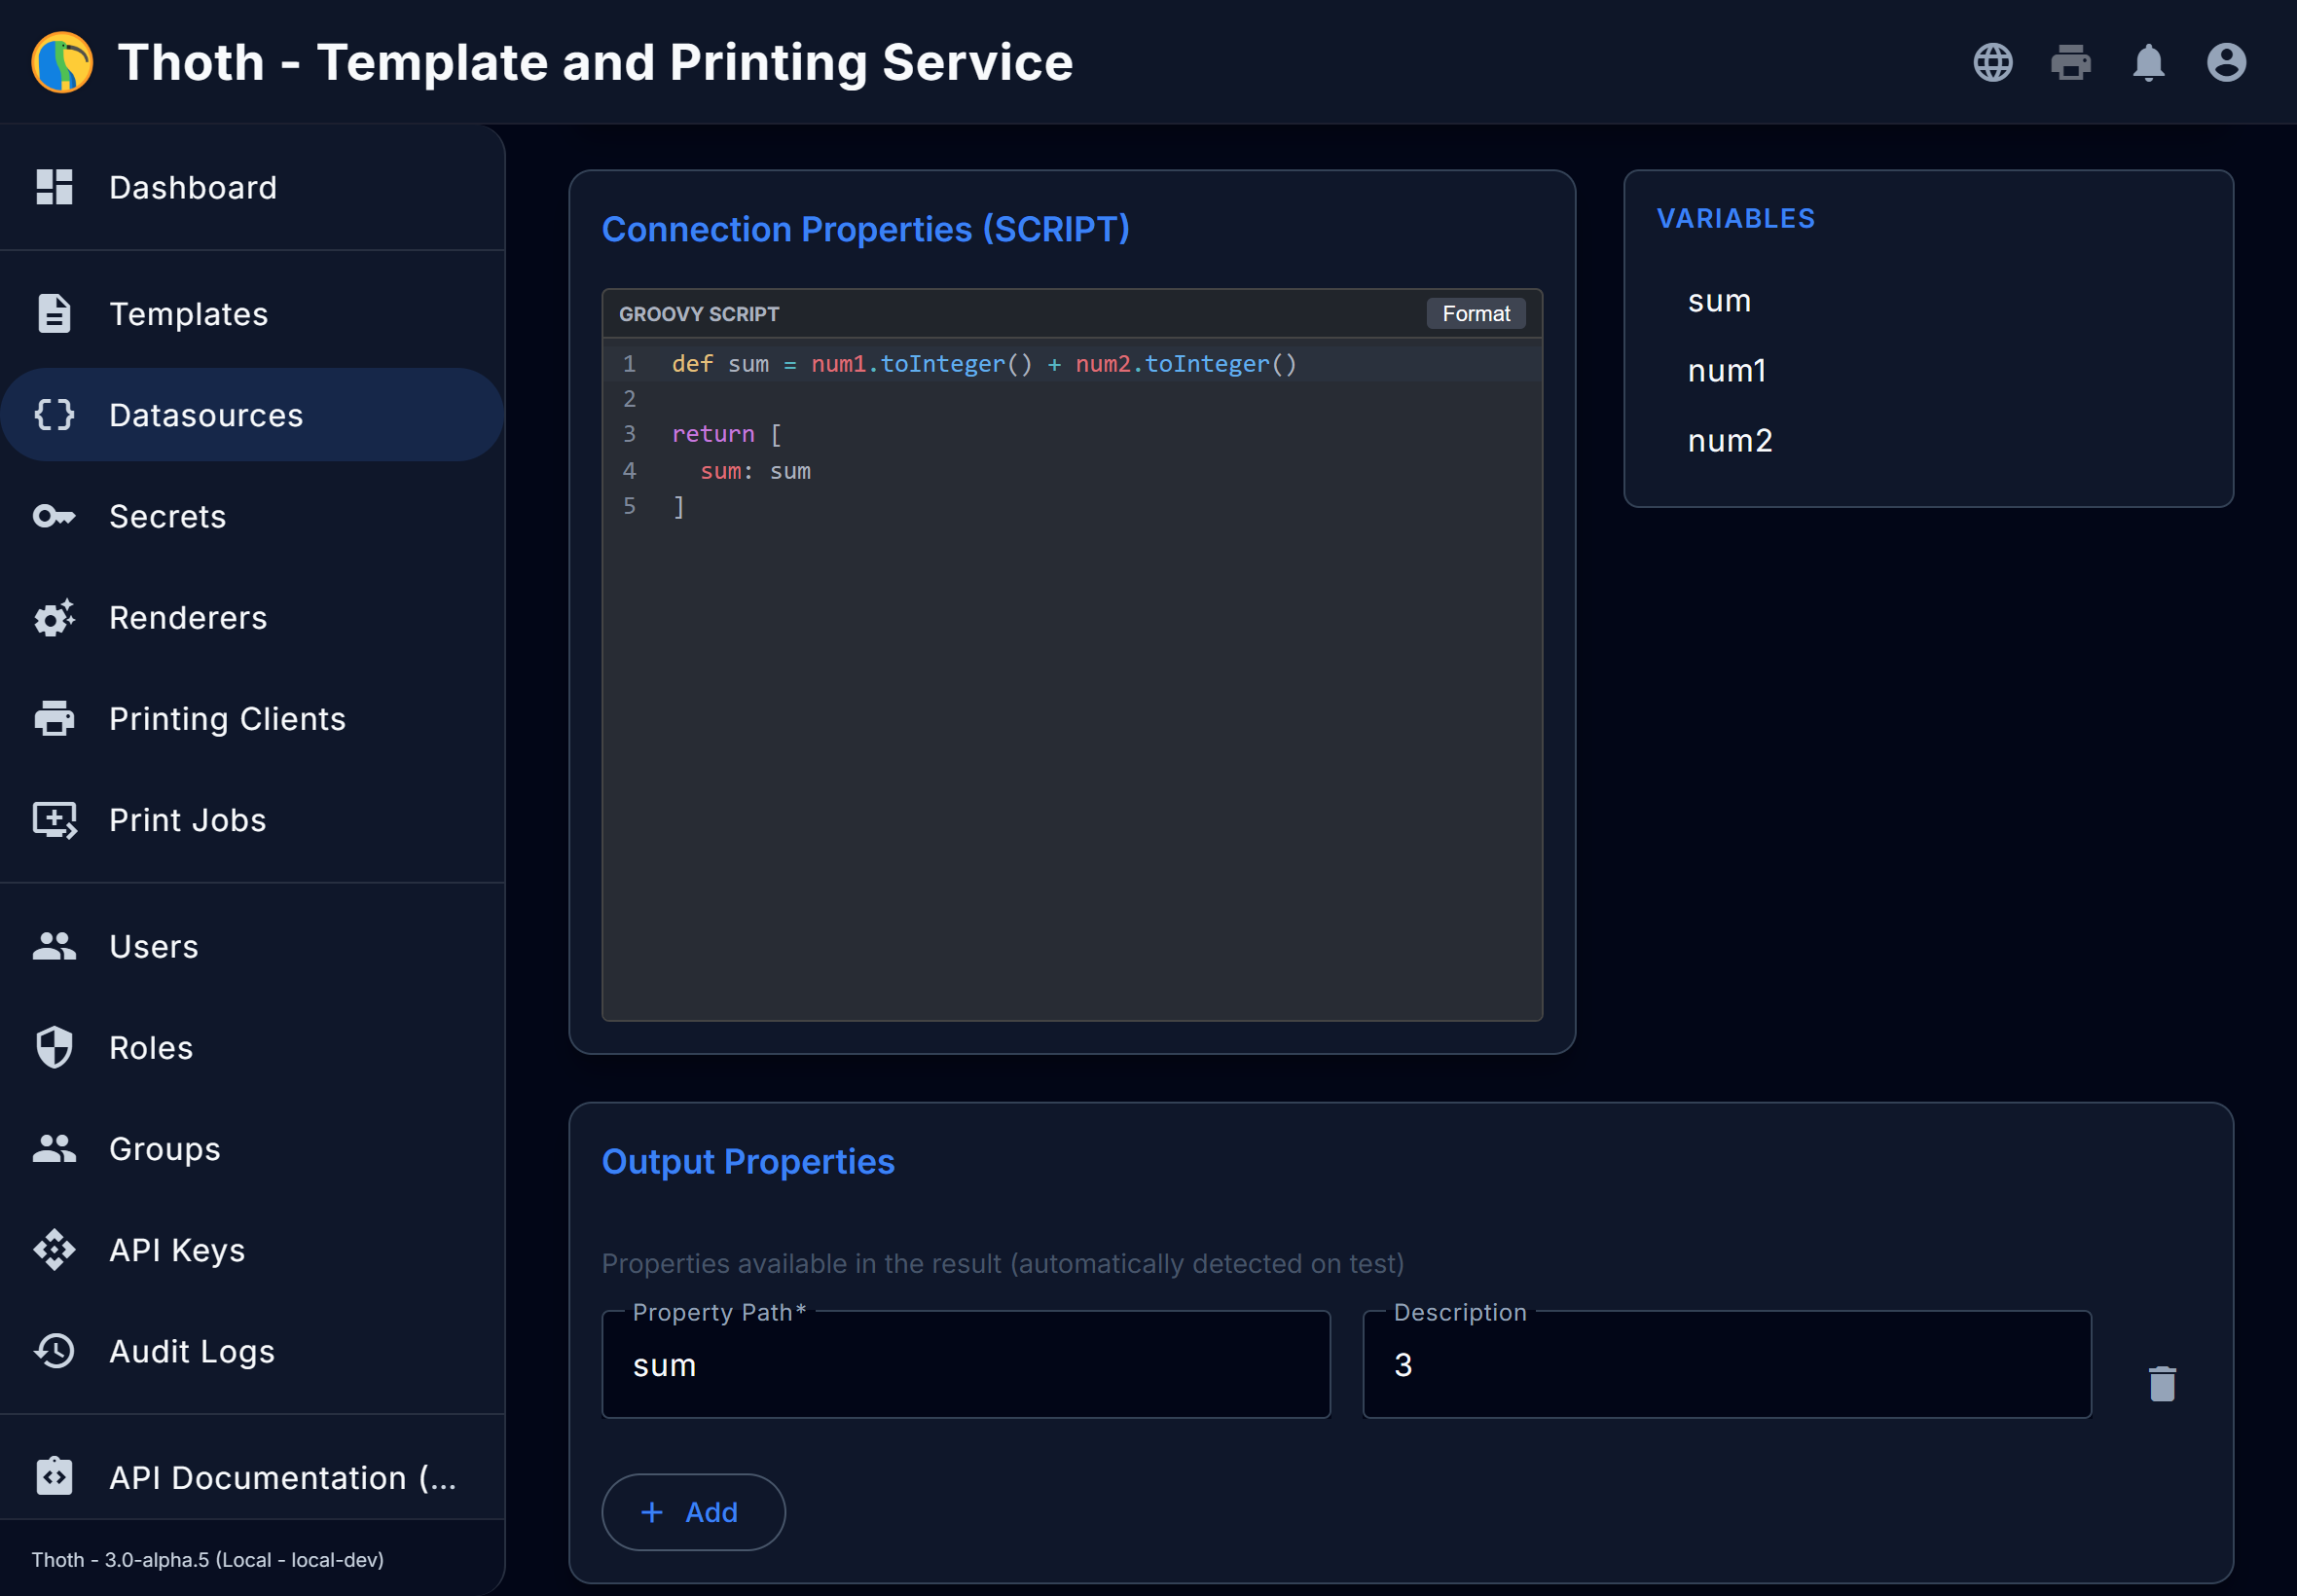Click the API Keys diamond icon
The width and height of the screenshot is (2297, 1596).
tap(54, 1249)
